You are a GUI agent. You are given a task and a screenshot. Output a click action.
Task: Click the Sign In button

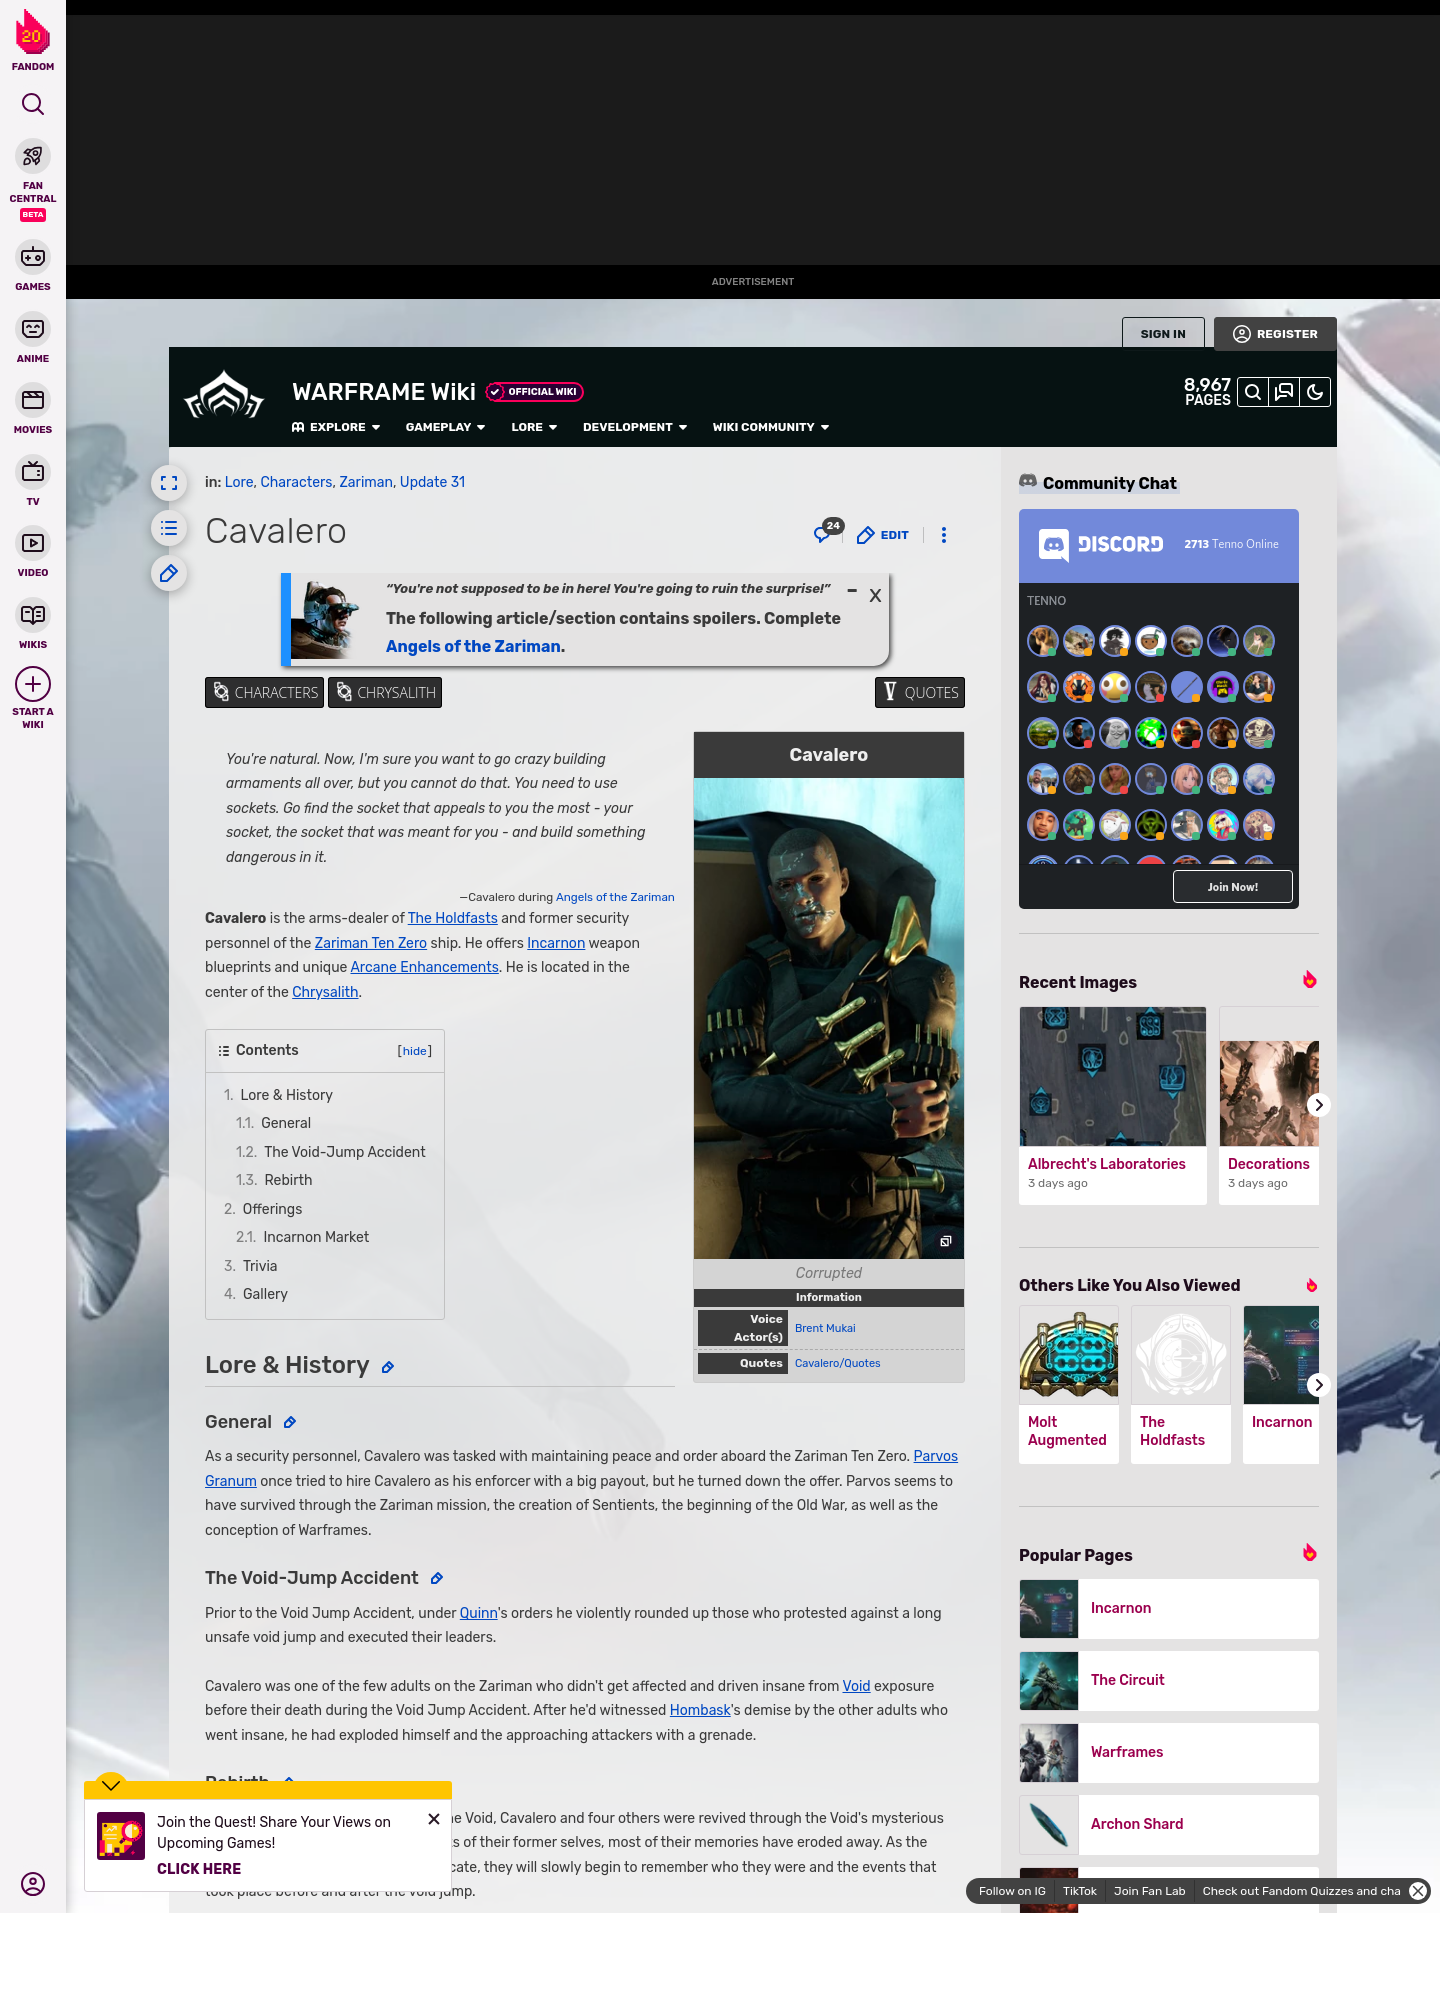[1163, 334]
